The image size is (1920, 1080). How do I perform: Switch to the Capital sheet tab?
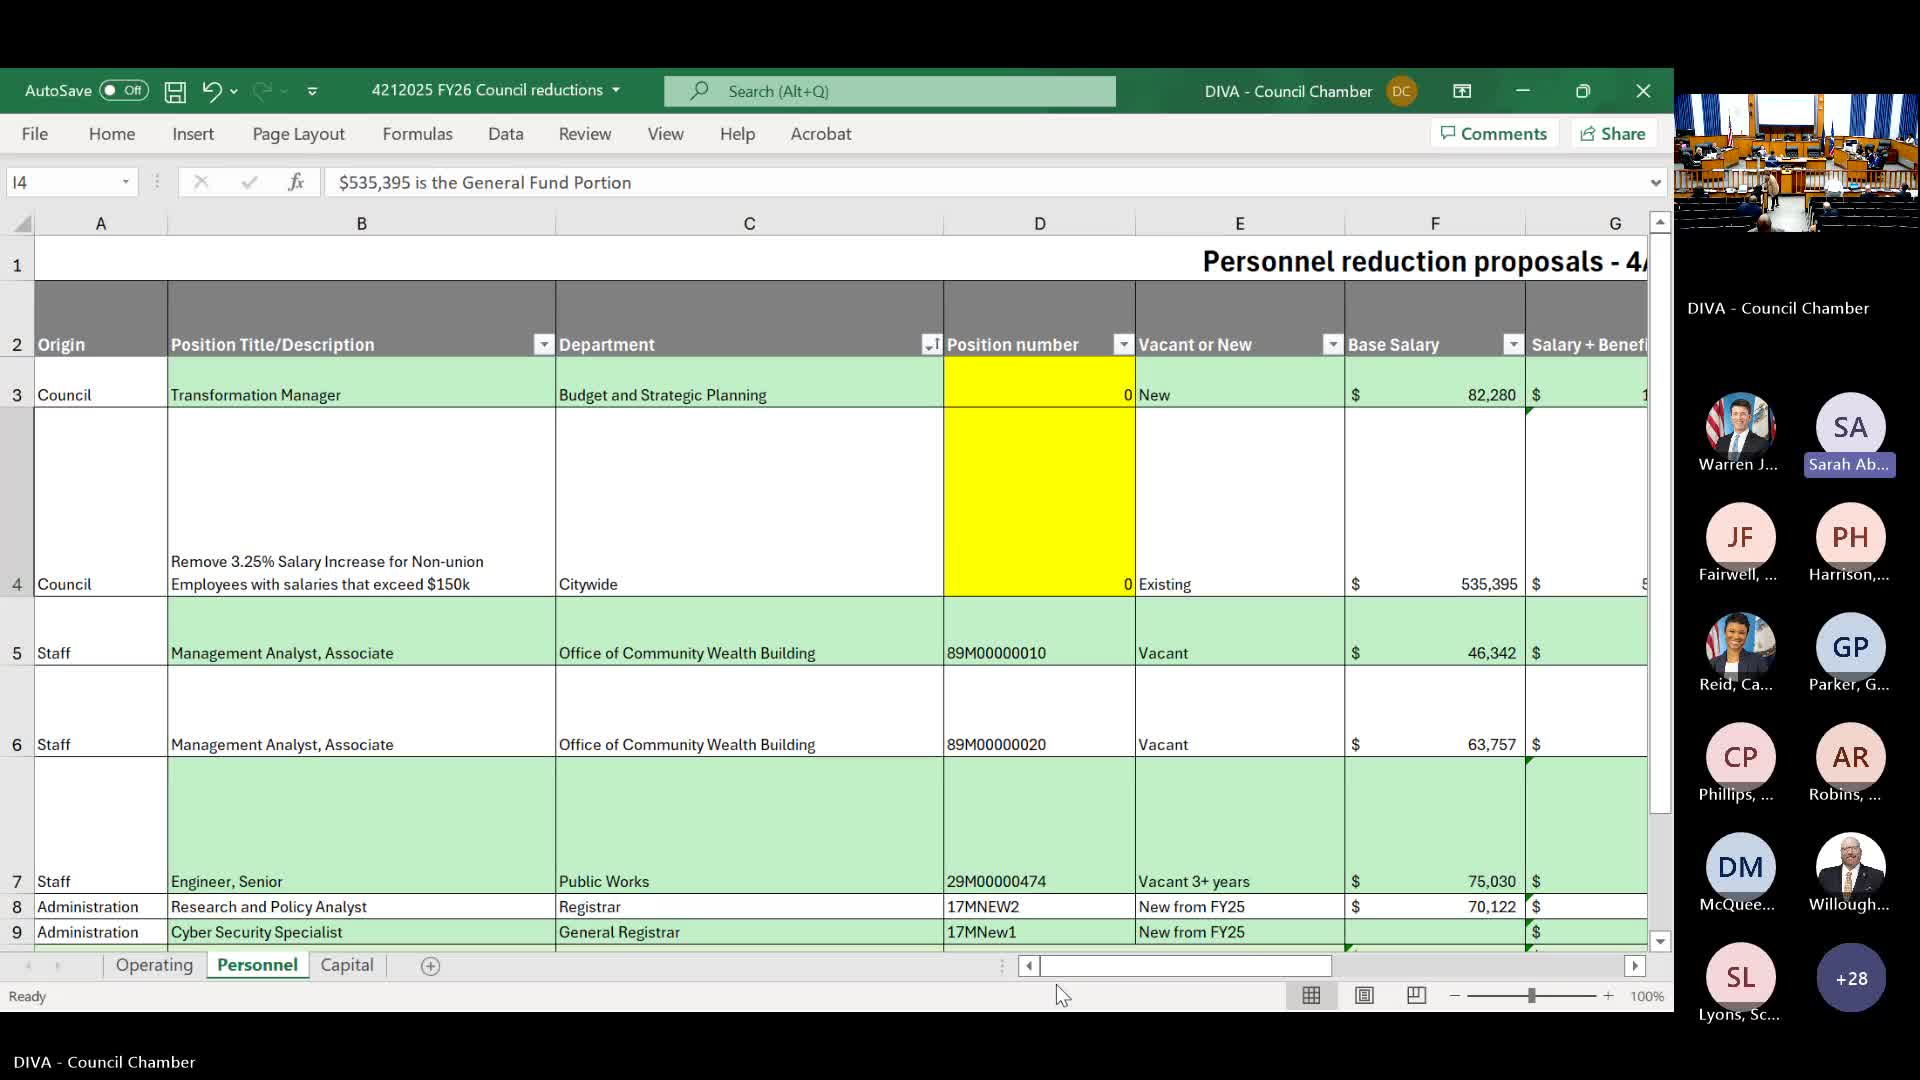tap(347, 965)
